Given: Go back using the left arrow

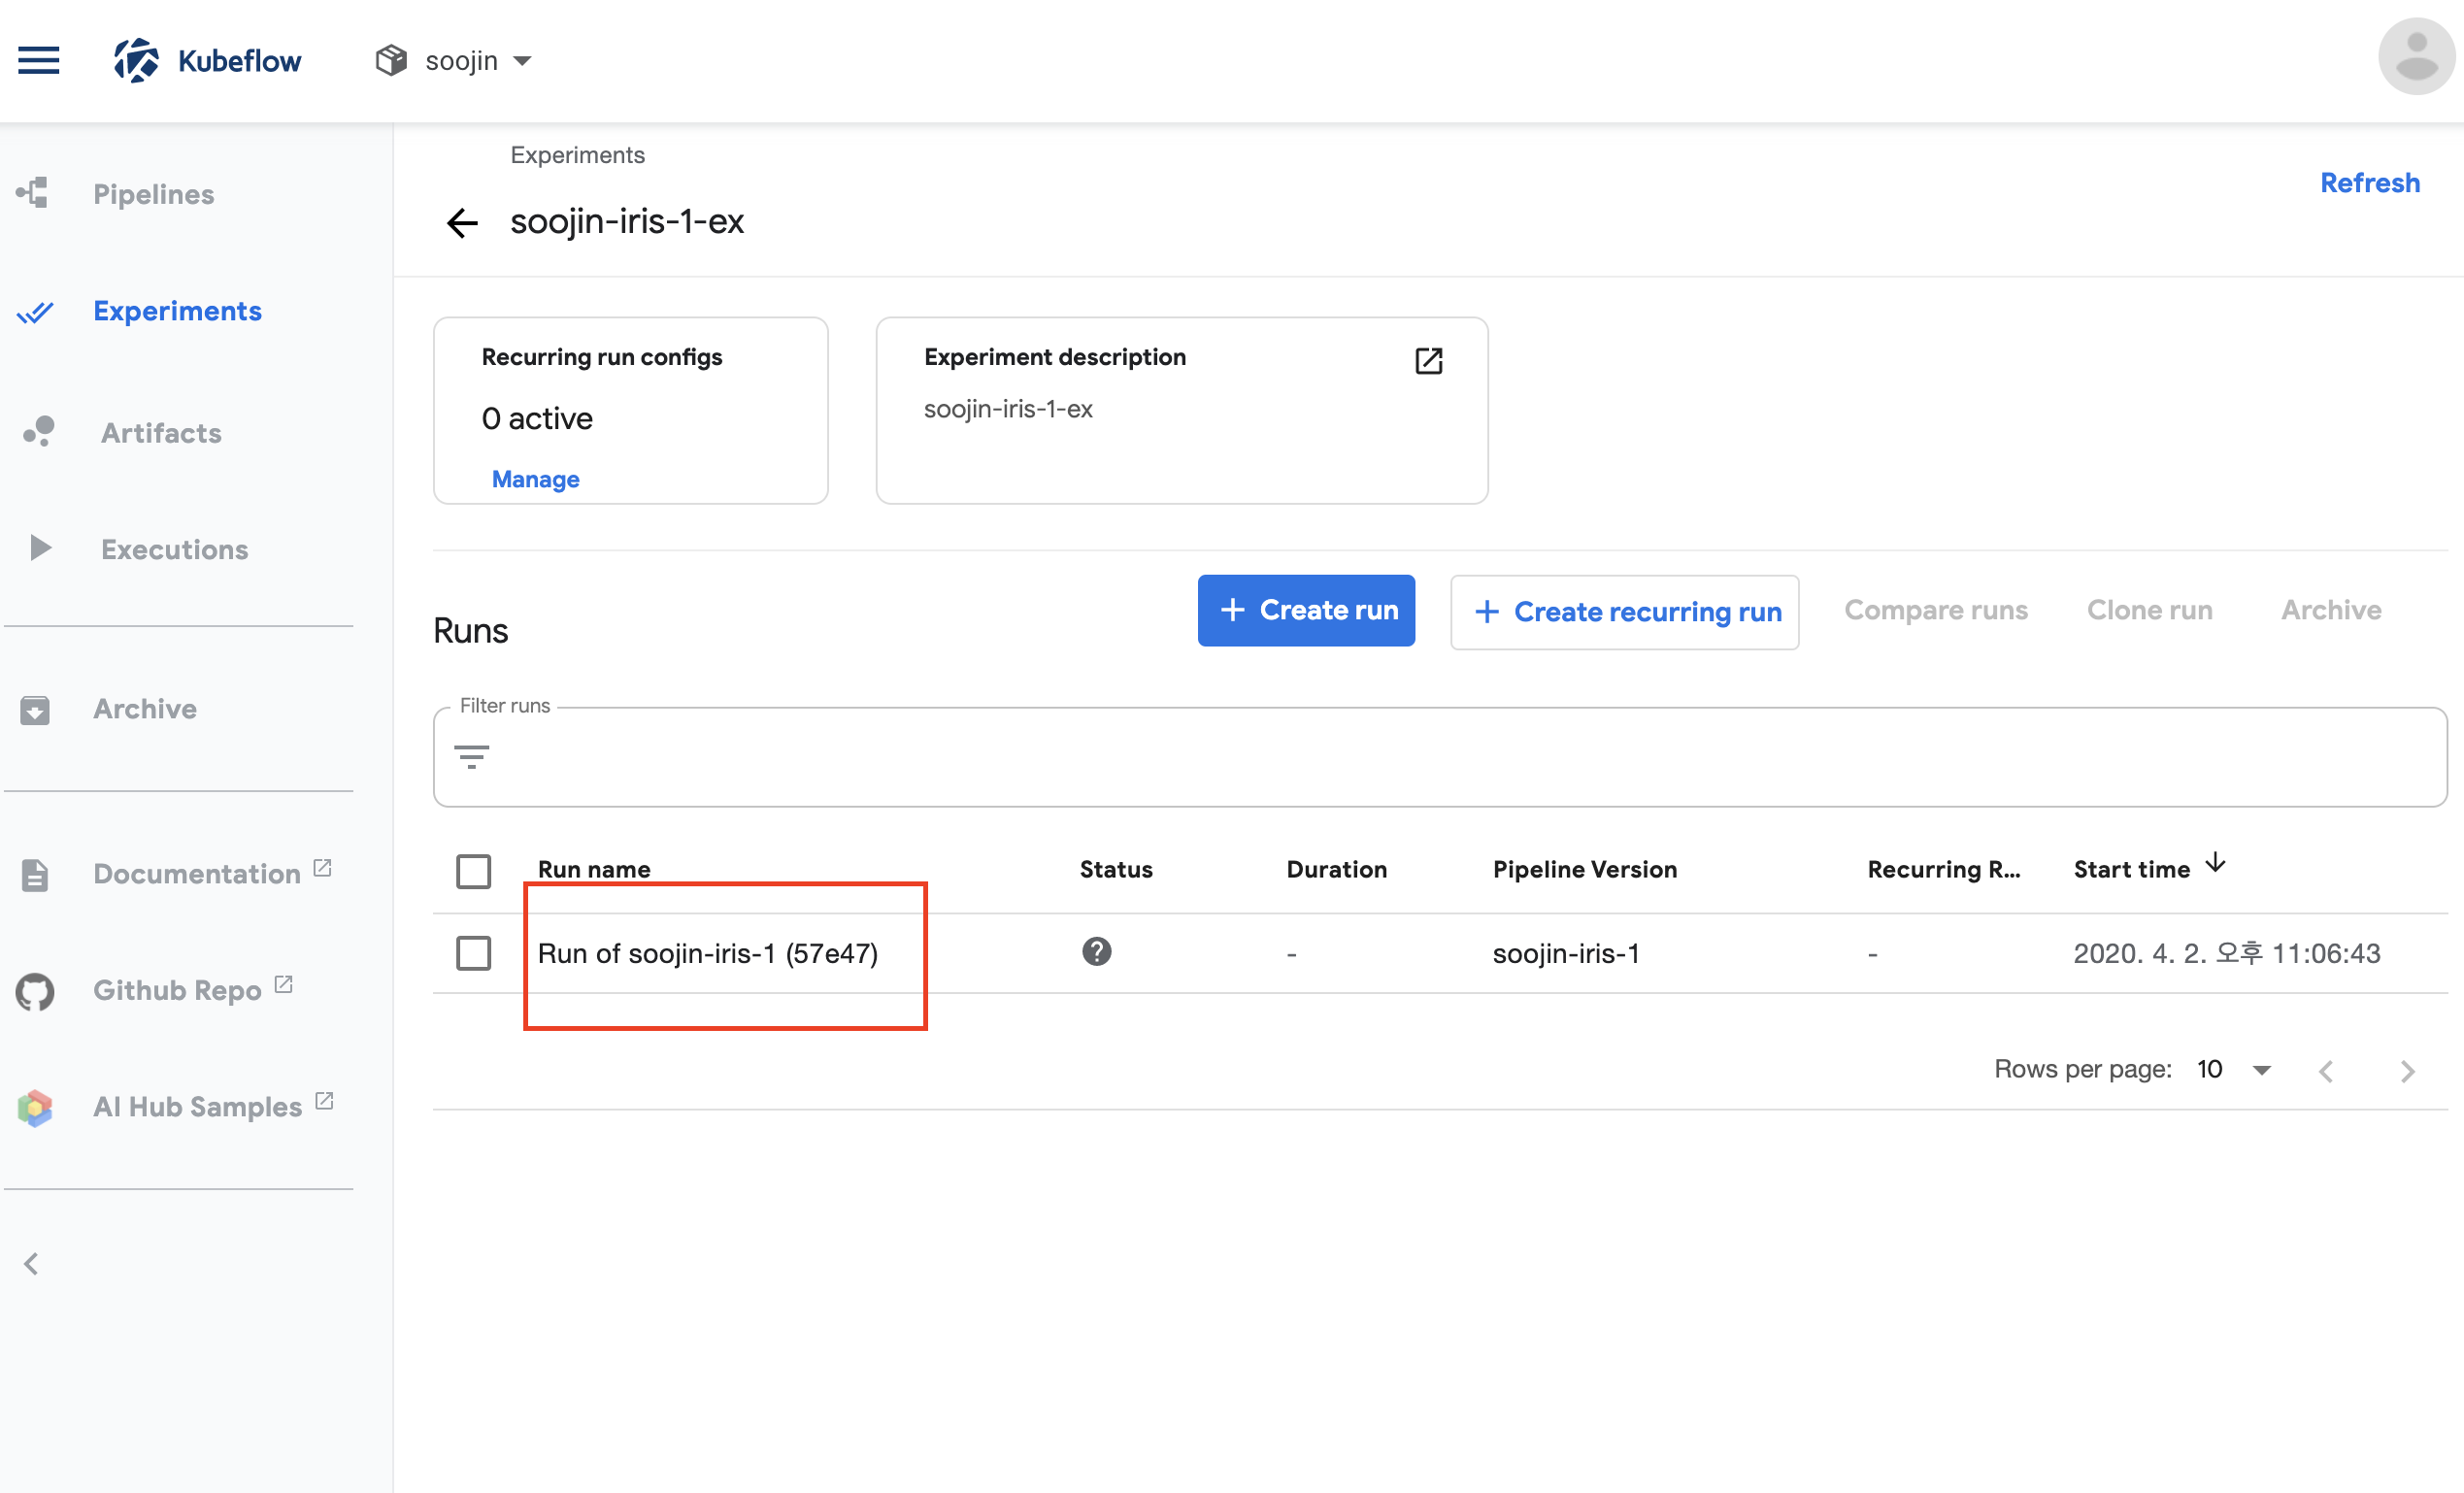Looking at the screenshot, I should point(462,222).
